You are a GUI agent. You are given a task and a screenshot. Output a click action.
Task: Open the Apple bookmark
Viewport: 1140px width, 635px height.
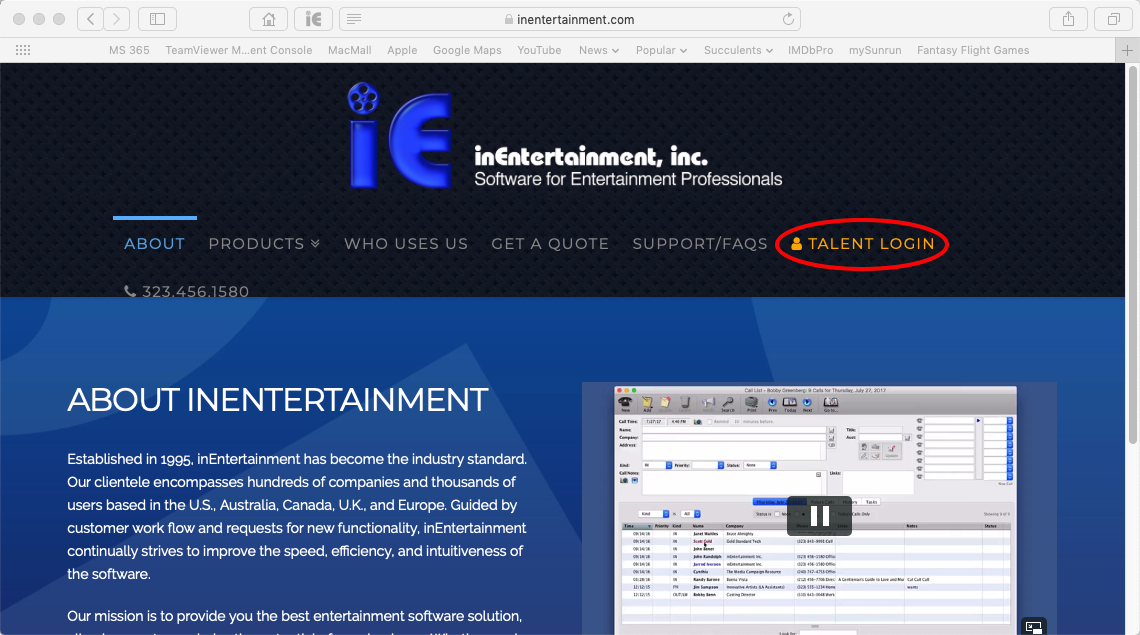tap(402, 50)
